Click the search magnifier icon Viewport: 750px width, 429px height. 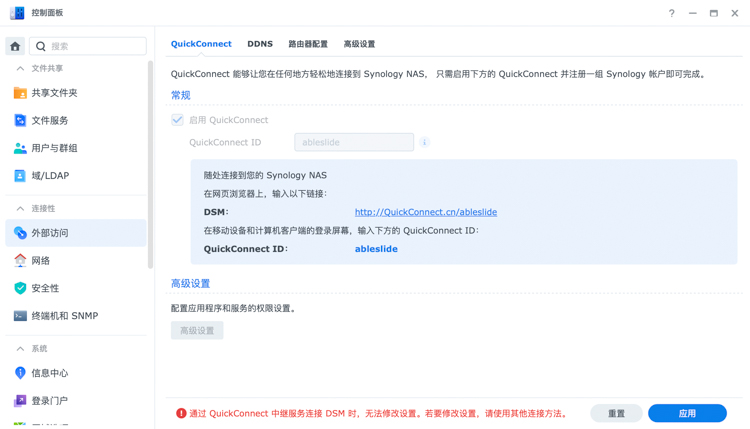point(41,46)
